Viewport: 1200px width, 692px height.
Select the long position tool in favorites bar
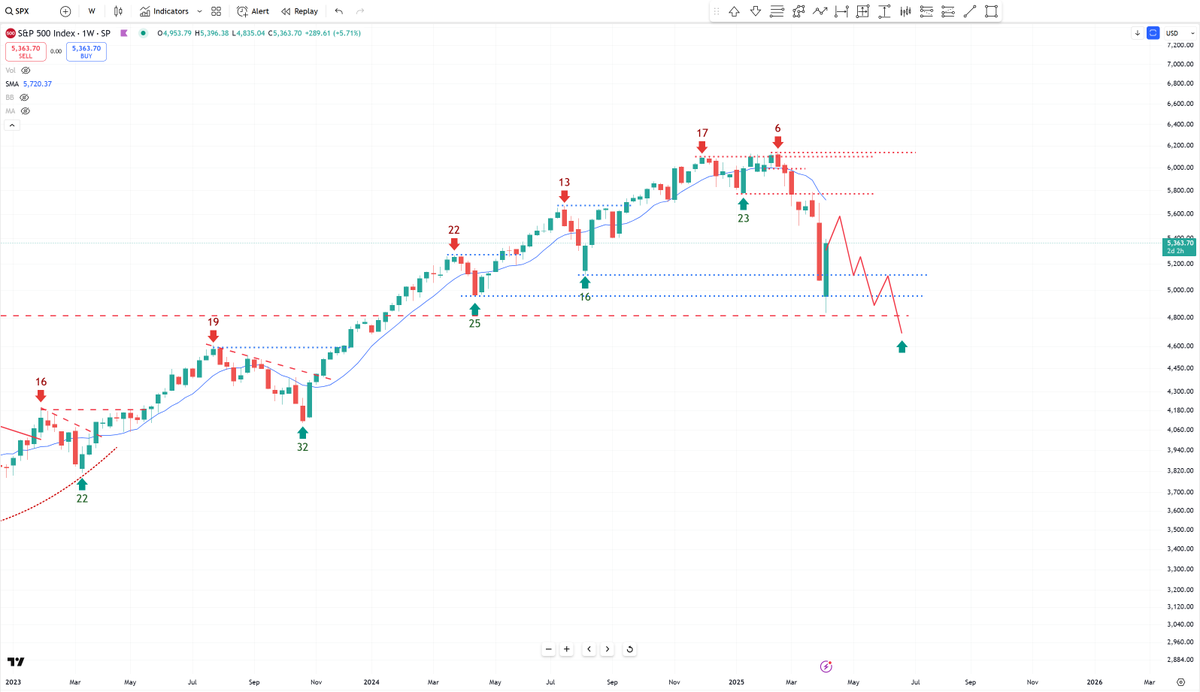coord(927,12)
